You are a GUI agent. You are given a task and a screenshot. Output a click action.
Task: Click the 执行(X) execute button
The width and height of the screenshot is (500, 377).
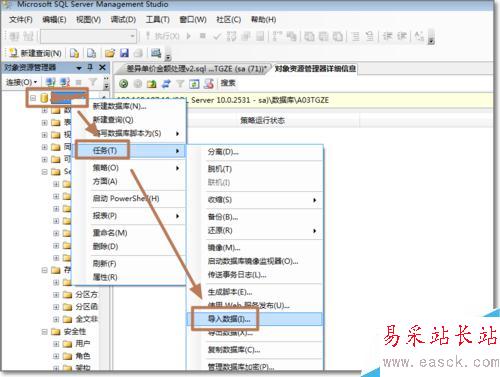click(163, 36)
